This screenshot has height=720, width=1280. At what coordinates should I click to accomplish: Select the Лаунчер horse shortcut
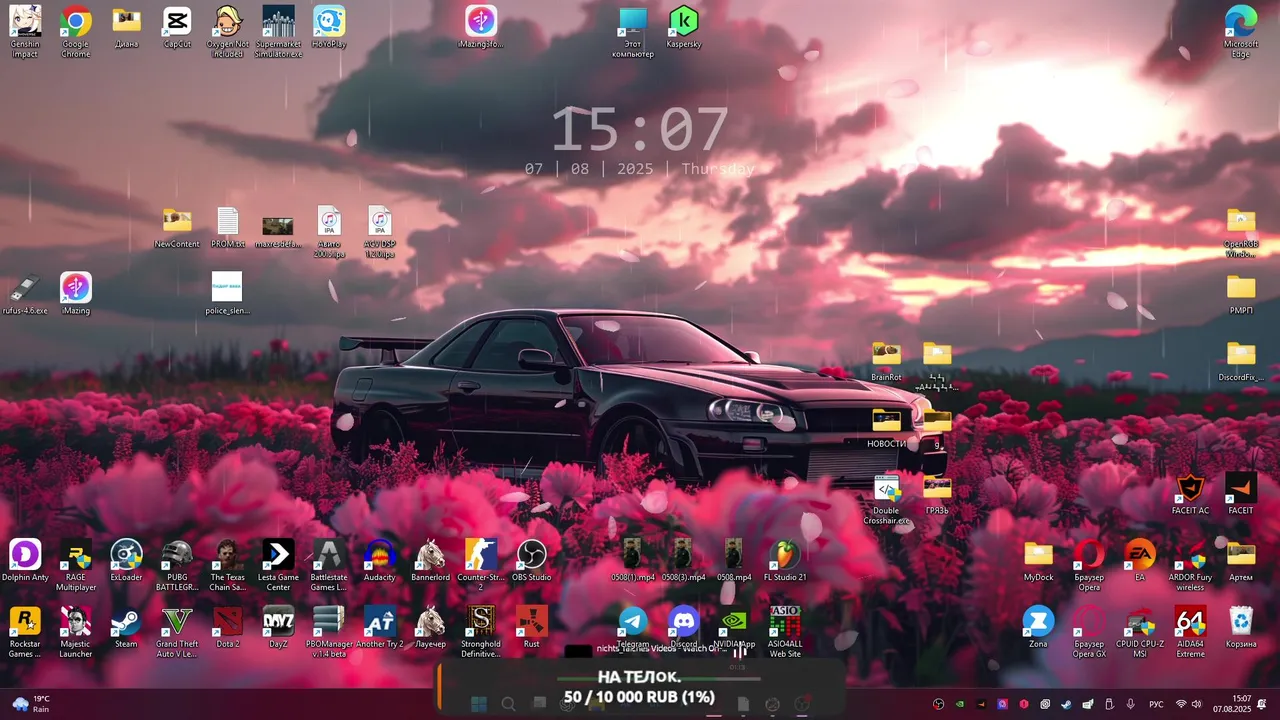point(431,621)
